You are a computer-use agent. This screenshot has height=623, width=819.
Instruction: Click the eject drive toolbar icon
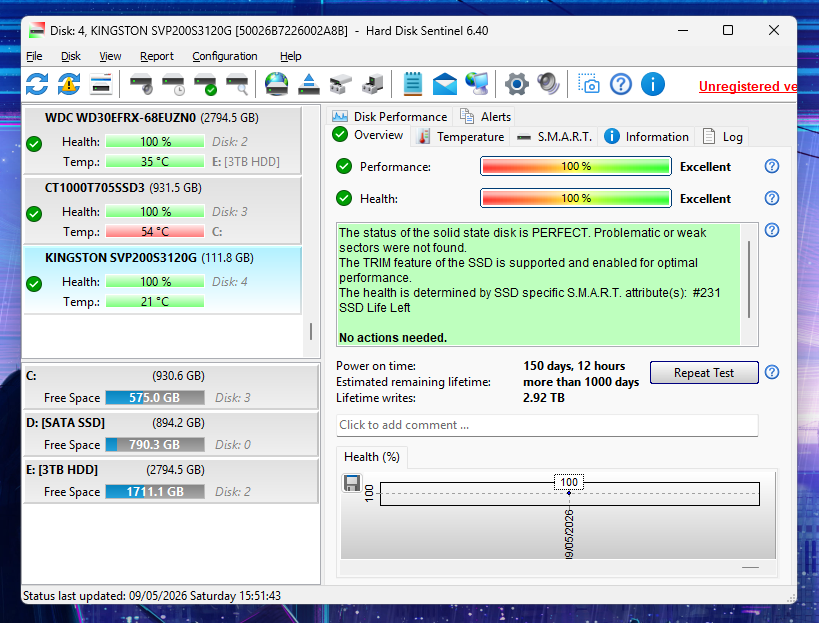point(309,84)
